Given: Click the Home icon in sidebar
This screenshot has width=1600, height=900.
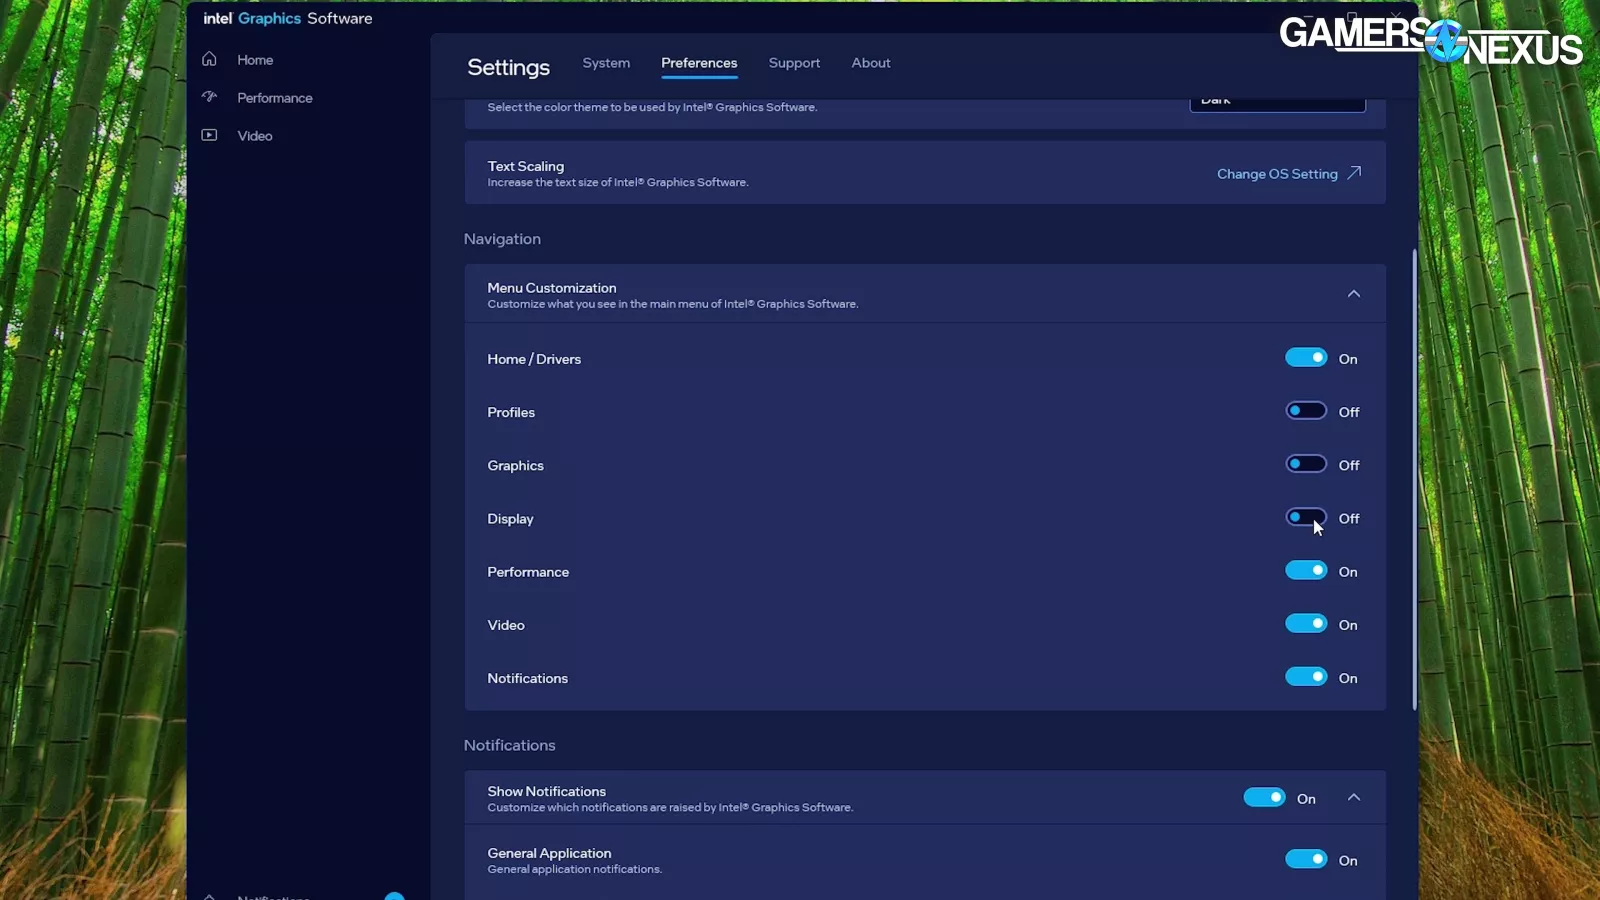Looking at the screenshot, I should (x=209, y=59).
